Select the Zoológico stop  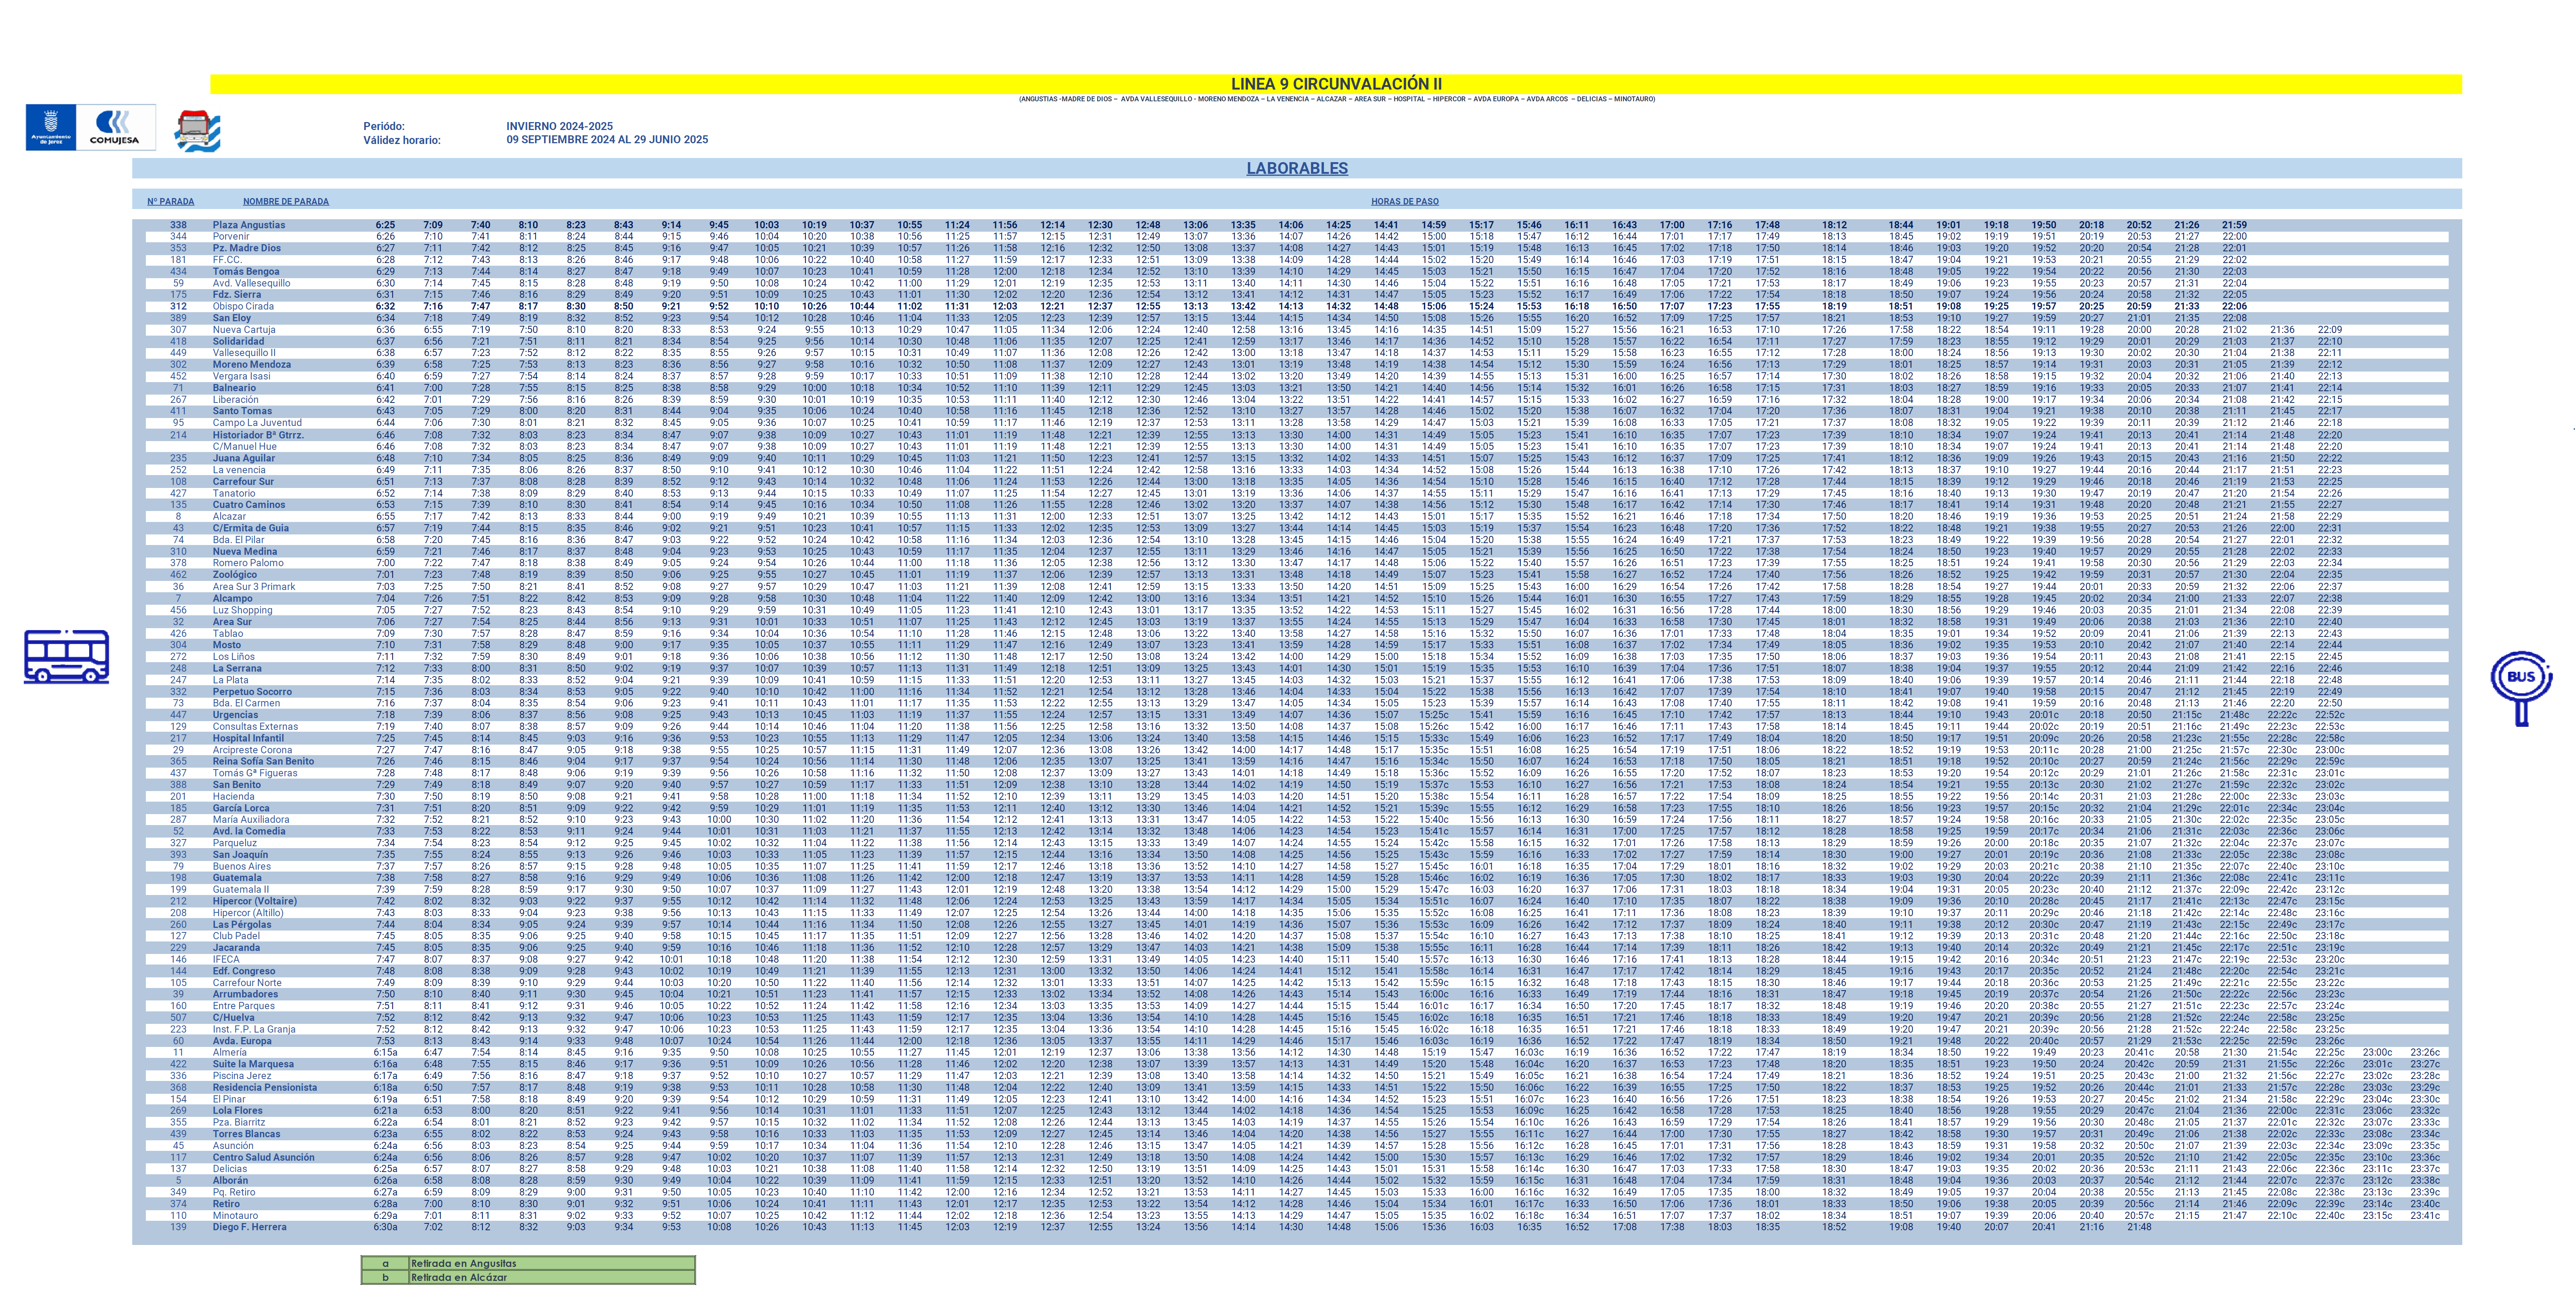point(235,575)
